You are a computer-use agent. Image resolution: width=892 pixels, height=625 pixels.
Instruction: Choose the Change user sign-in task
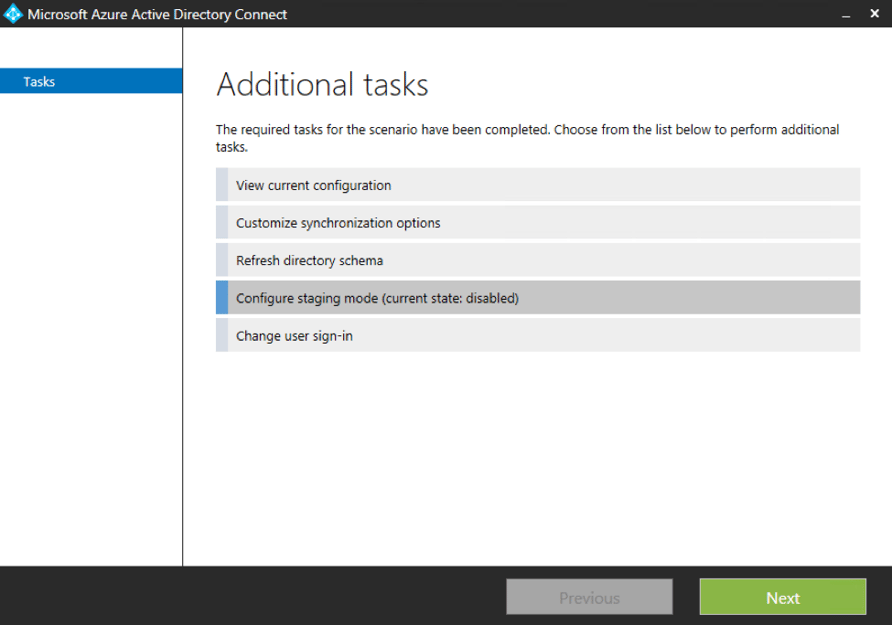(x=538, y=336)
